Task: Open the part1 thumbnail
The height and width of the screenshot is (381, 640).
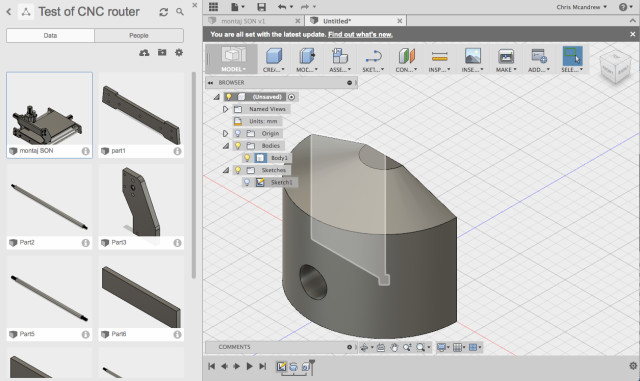Action: (x=141, y=109)
